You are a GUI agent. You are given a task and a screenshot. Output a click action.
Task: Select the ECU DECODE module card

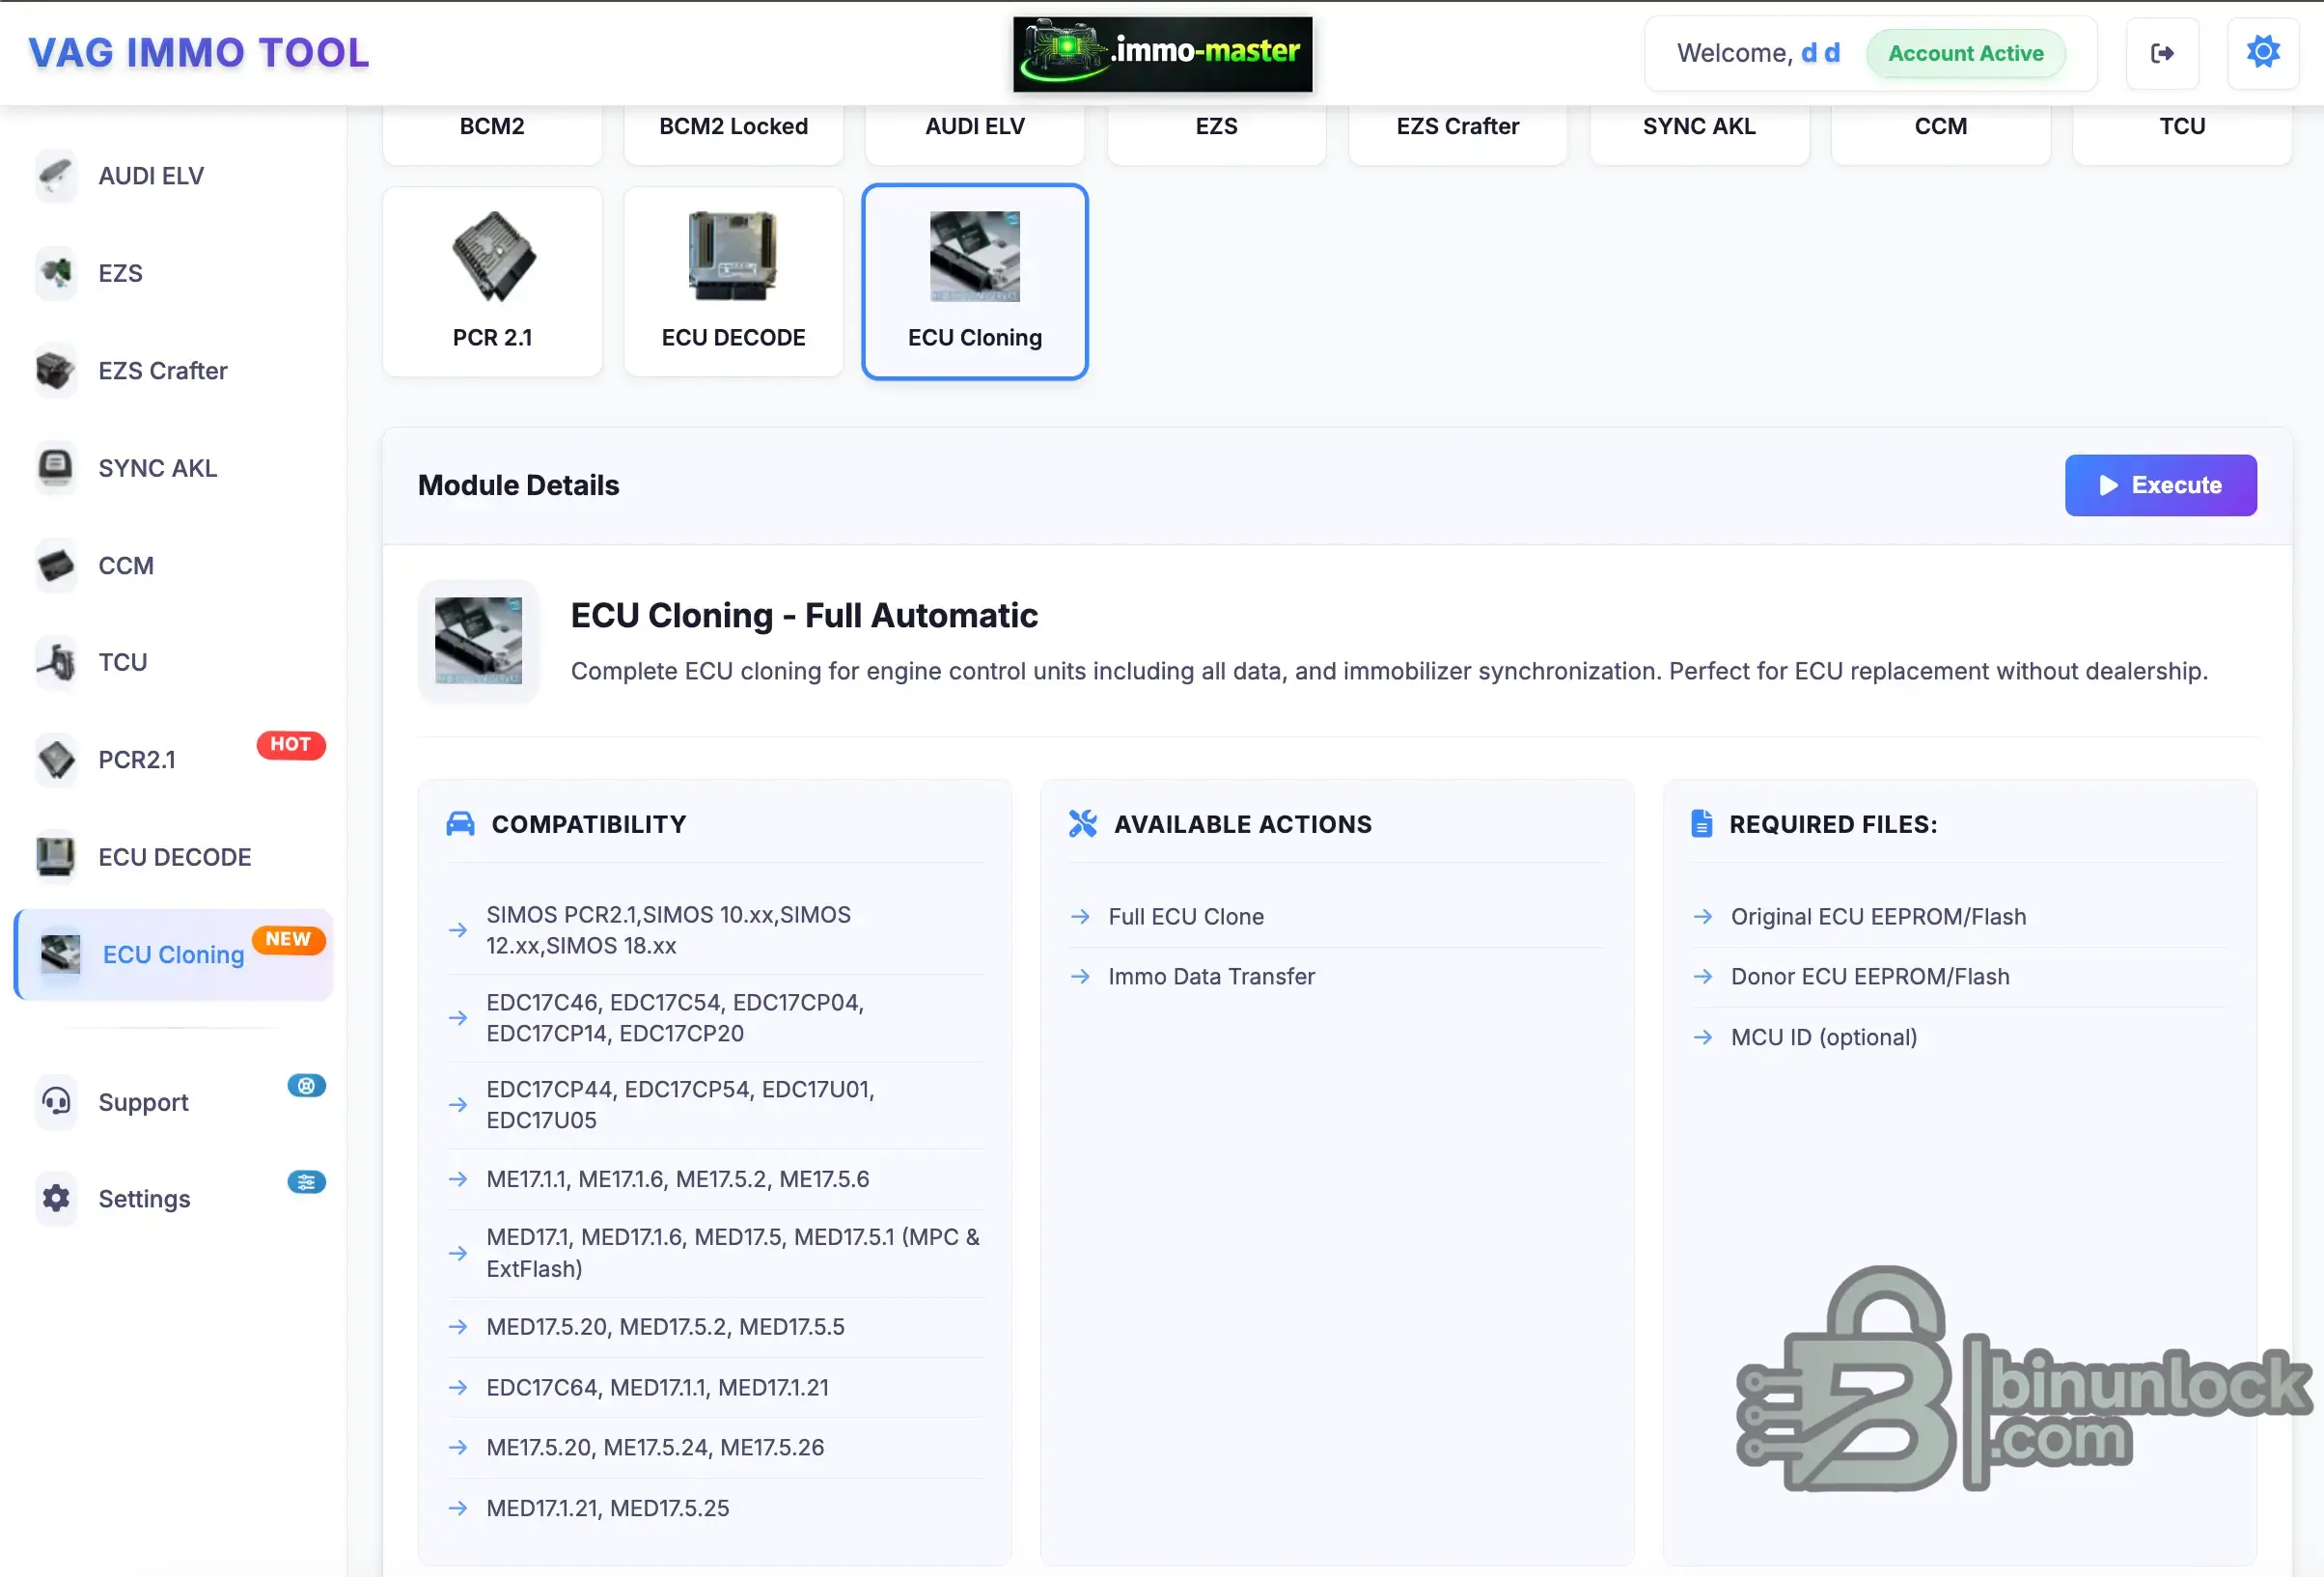(733, 282)
